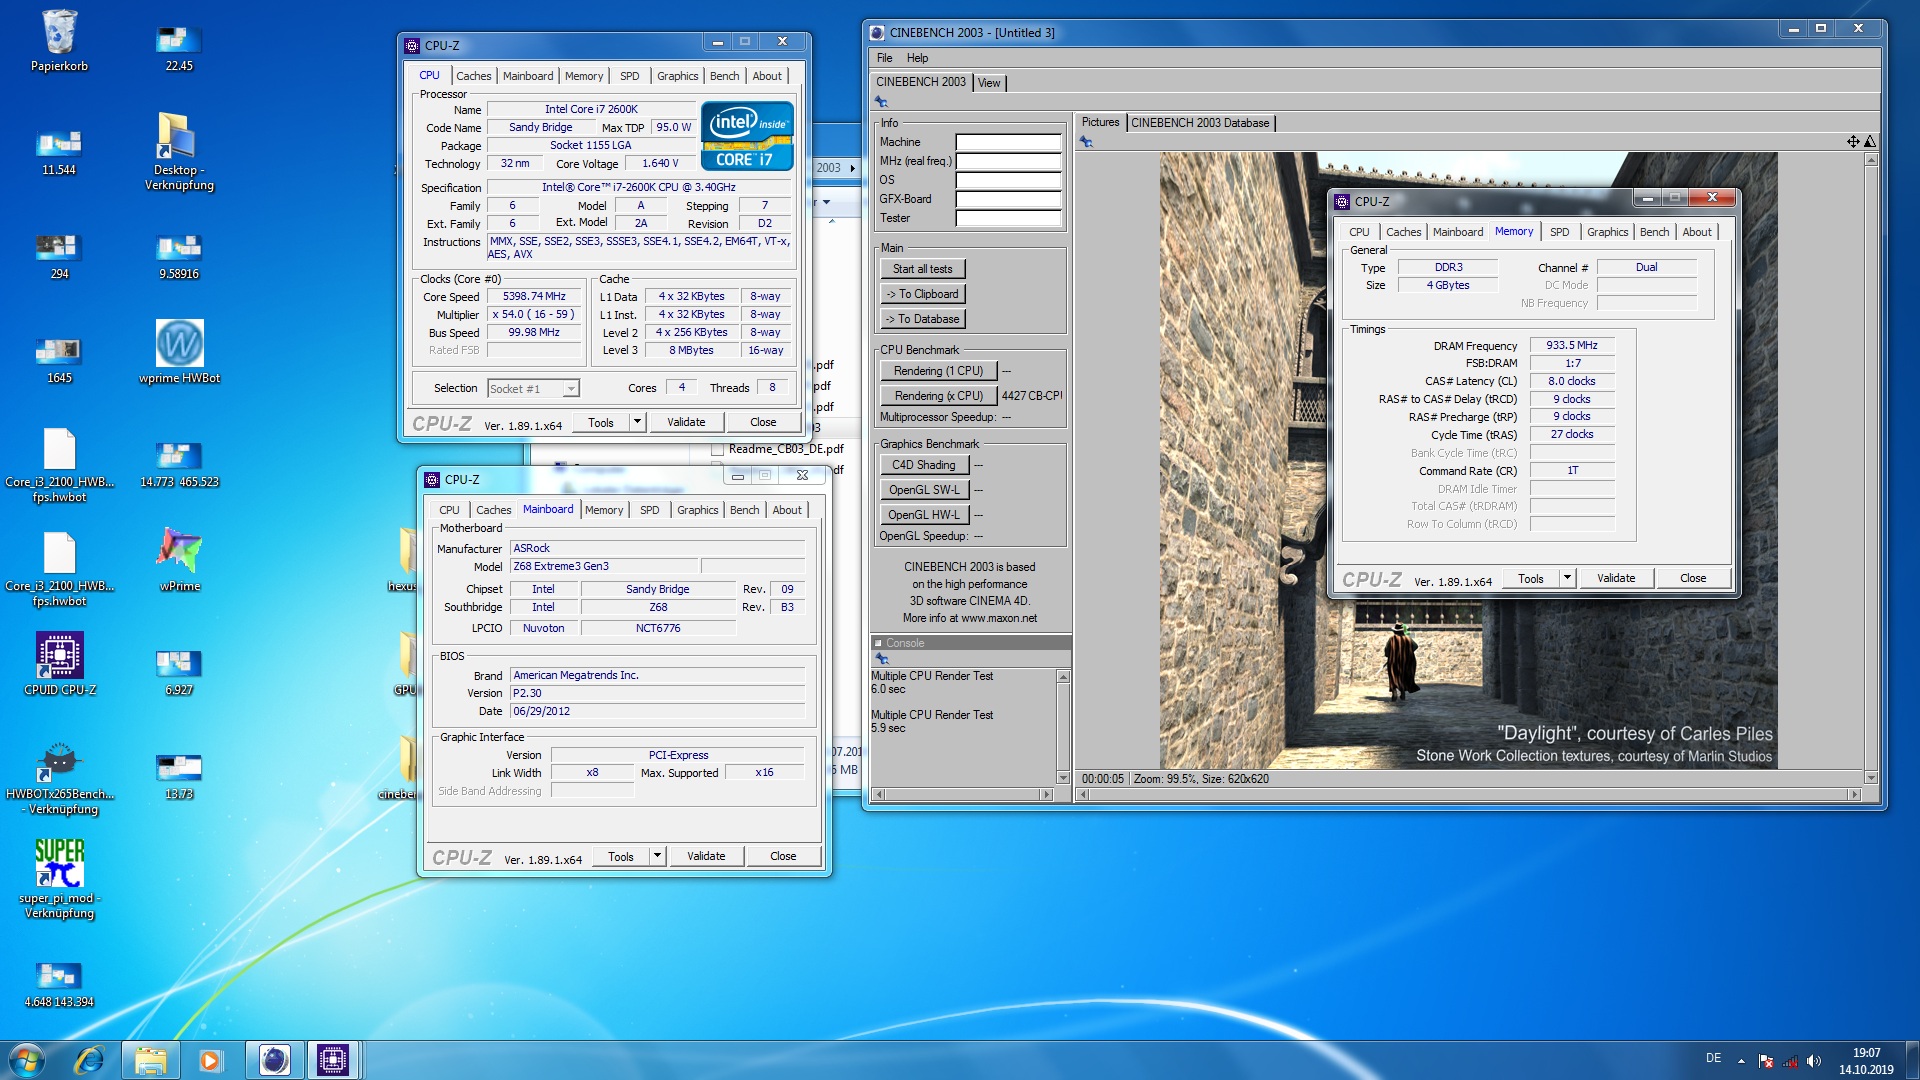Open the File menu in CINEBENCH

coord(884,58)
